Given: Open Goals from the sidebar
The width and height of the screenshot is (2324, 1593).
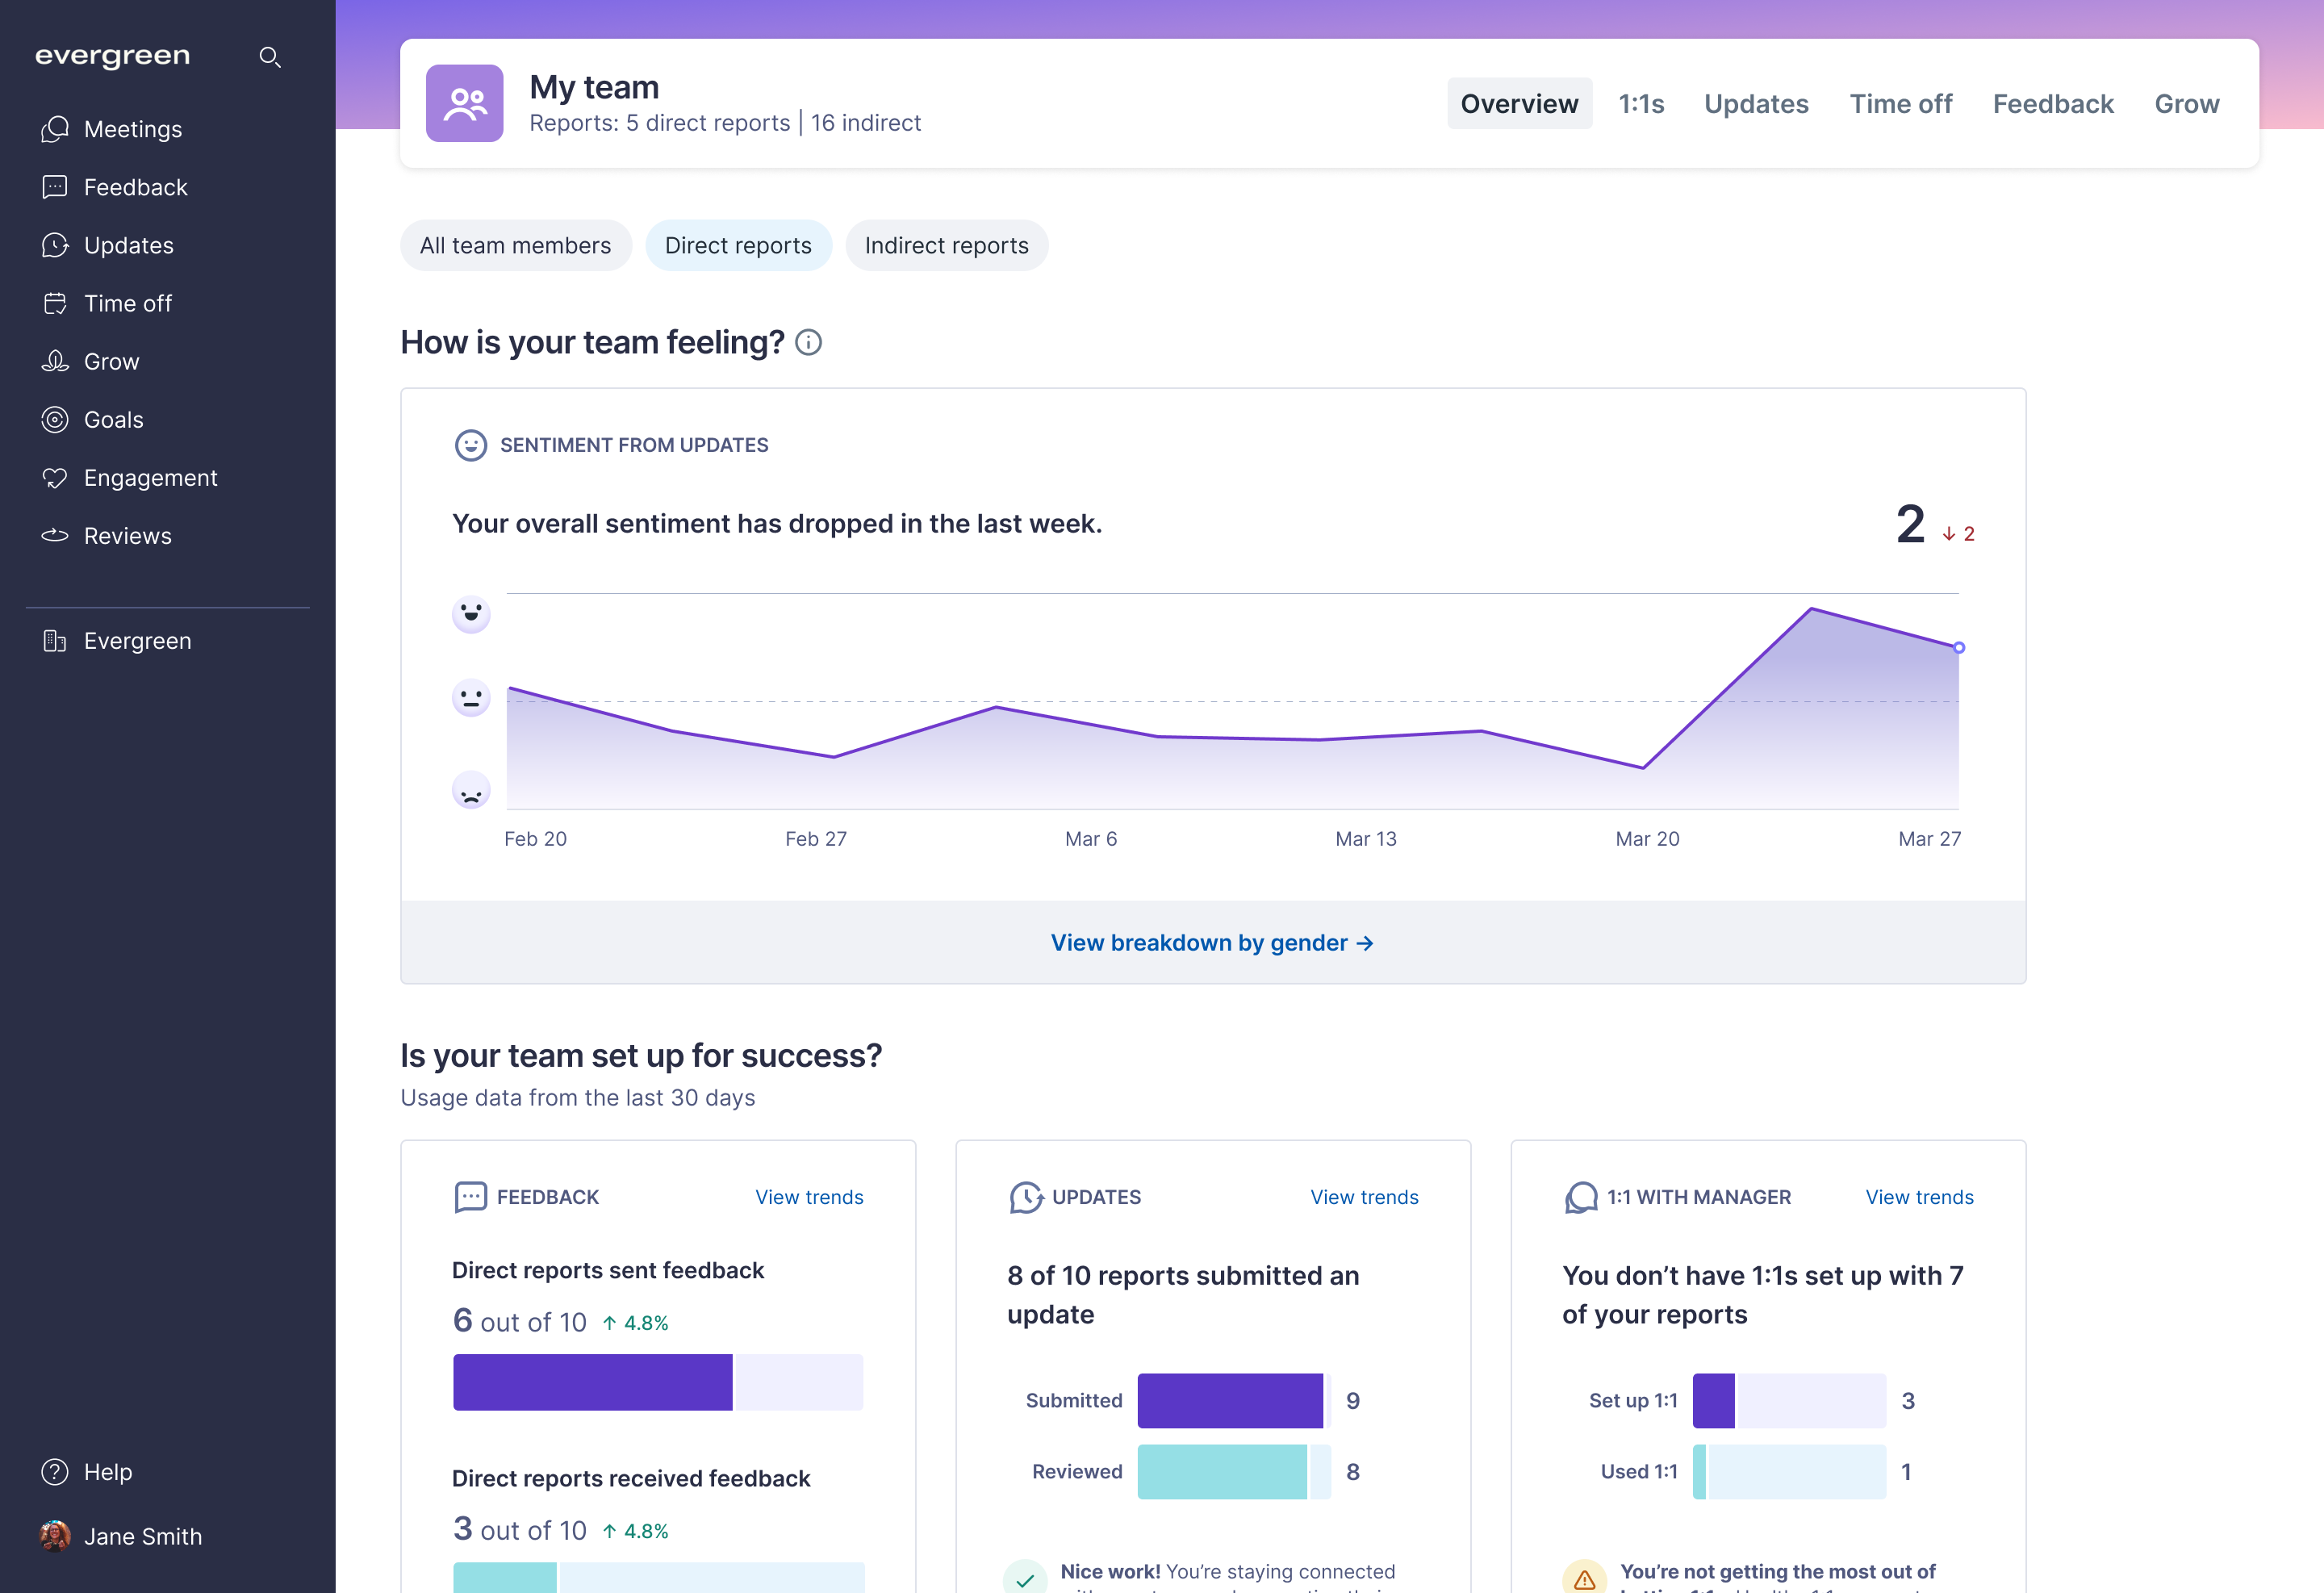Looking at the screenshot, I should (113, 419).
